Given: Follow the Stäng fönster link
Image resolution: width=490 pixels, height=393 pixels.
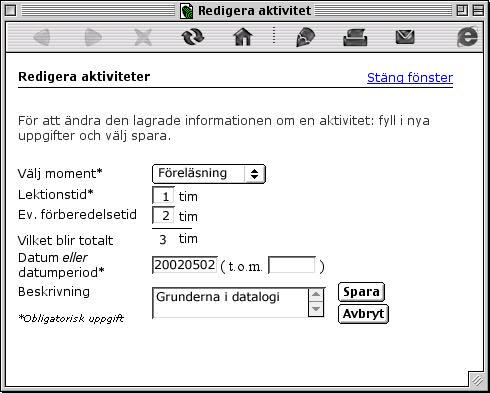Looking at the screenshot, I should coord(410,78).
